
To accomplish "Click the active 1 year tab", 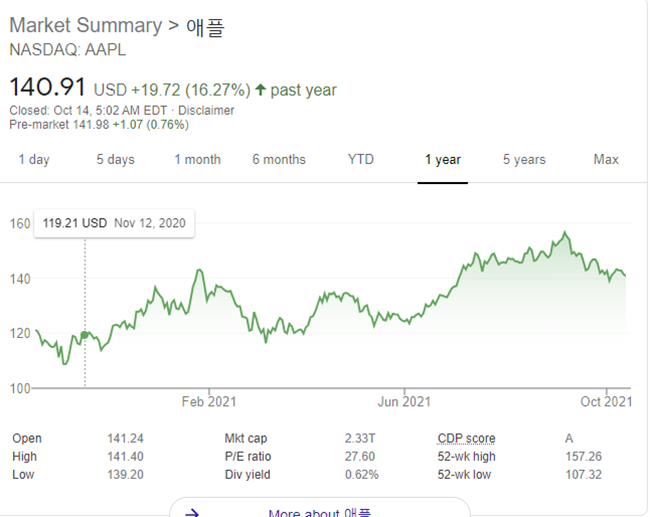I will pos(443,160).
